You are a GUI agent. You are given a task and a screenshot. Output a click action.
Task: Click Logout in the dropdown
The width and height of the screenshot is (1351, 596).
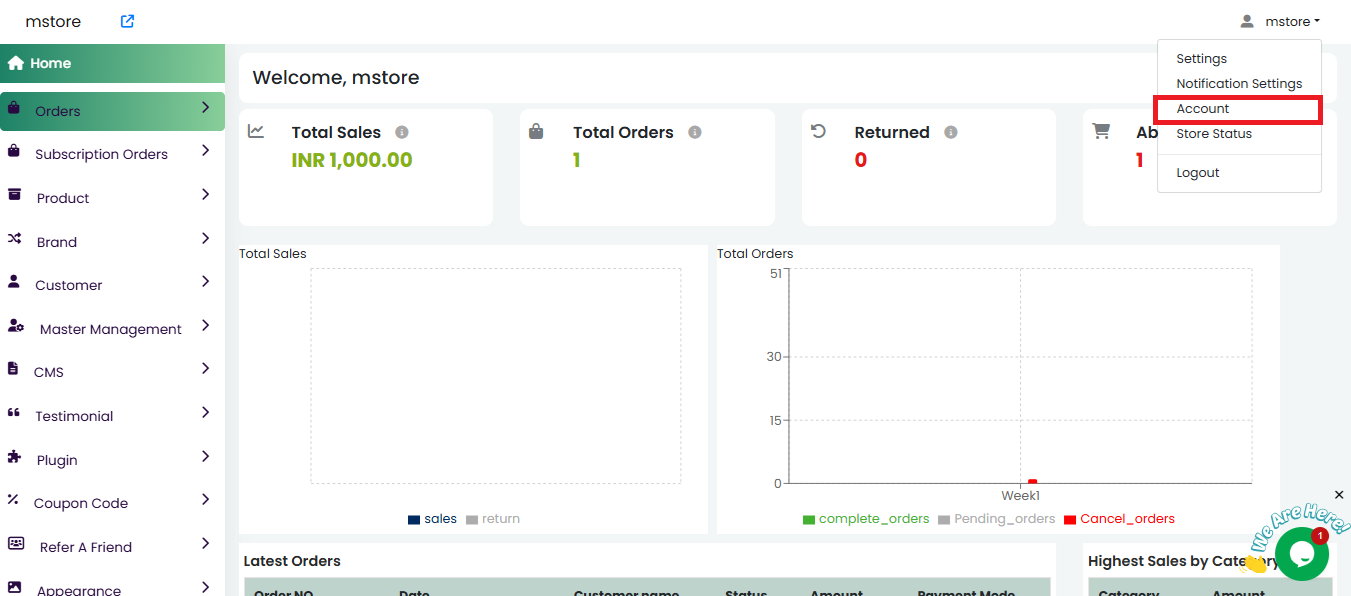click(1198, 173)
